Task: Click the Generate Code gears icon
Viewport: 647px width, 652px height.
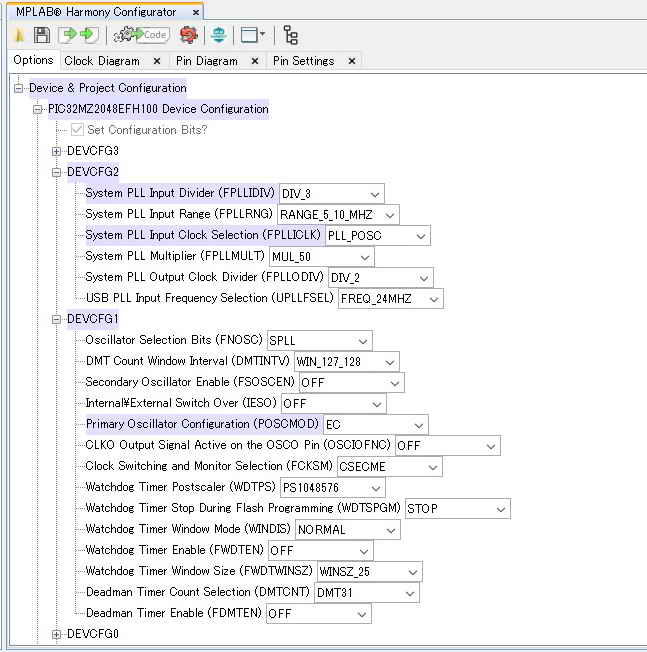Action: pyautogui.click(x=141, y=35)
